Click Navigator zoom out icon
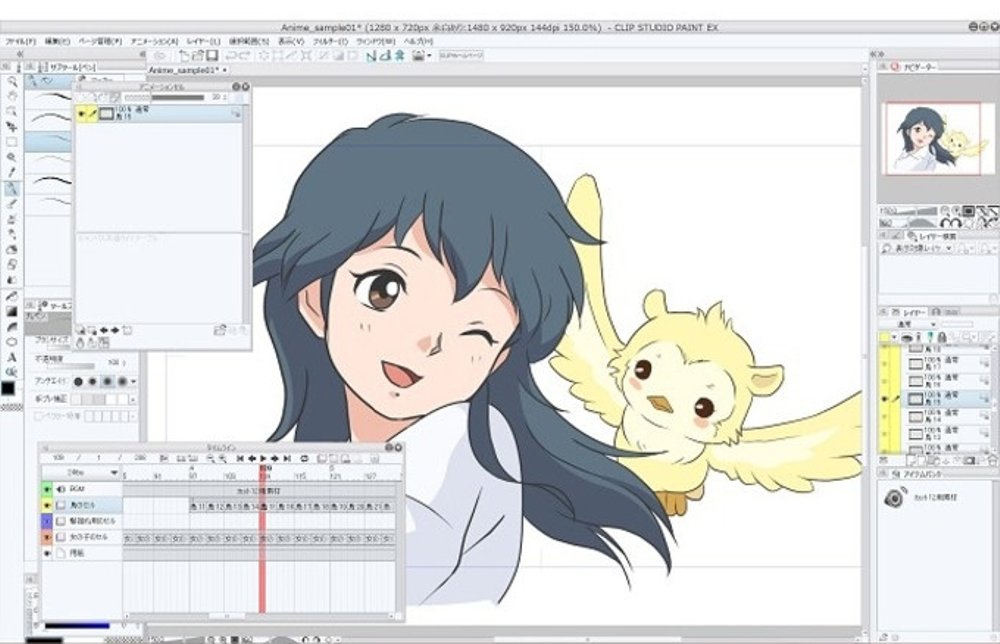 coord(945,210)
